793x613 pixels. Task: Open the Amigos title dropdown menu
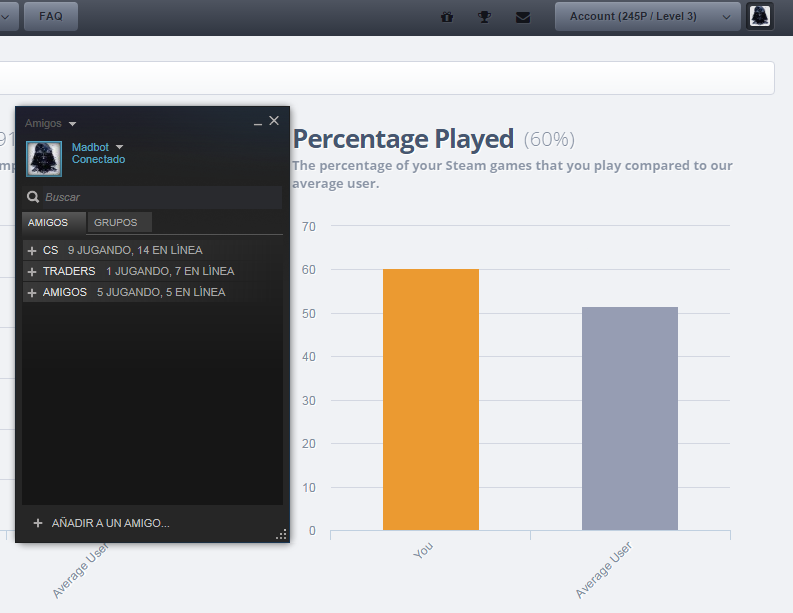[x=72, y=124]
